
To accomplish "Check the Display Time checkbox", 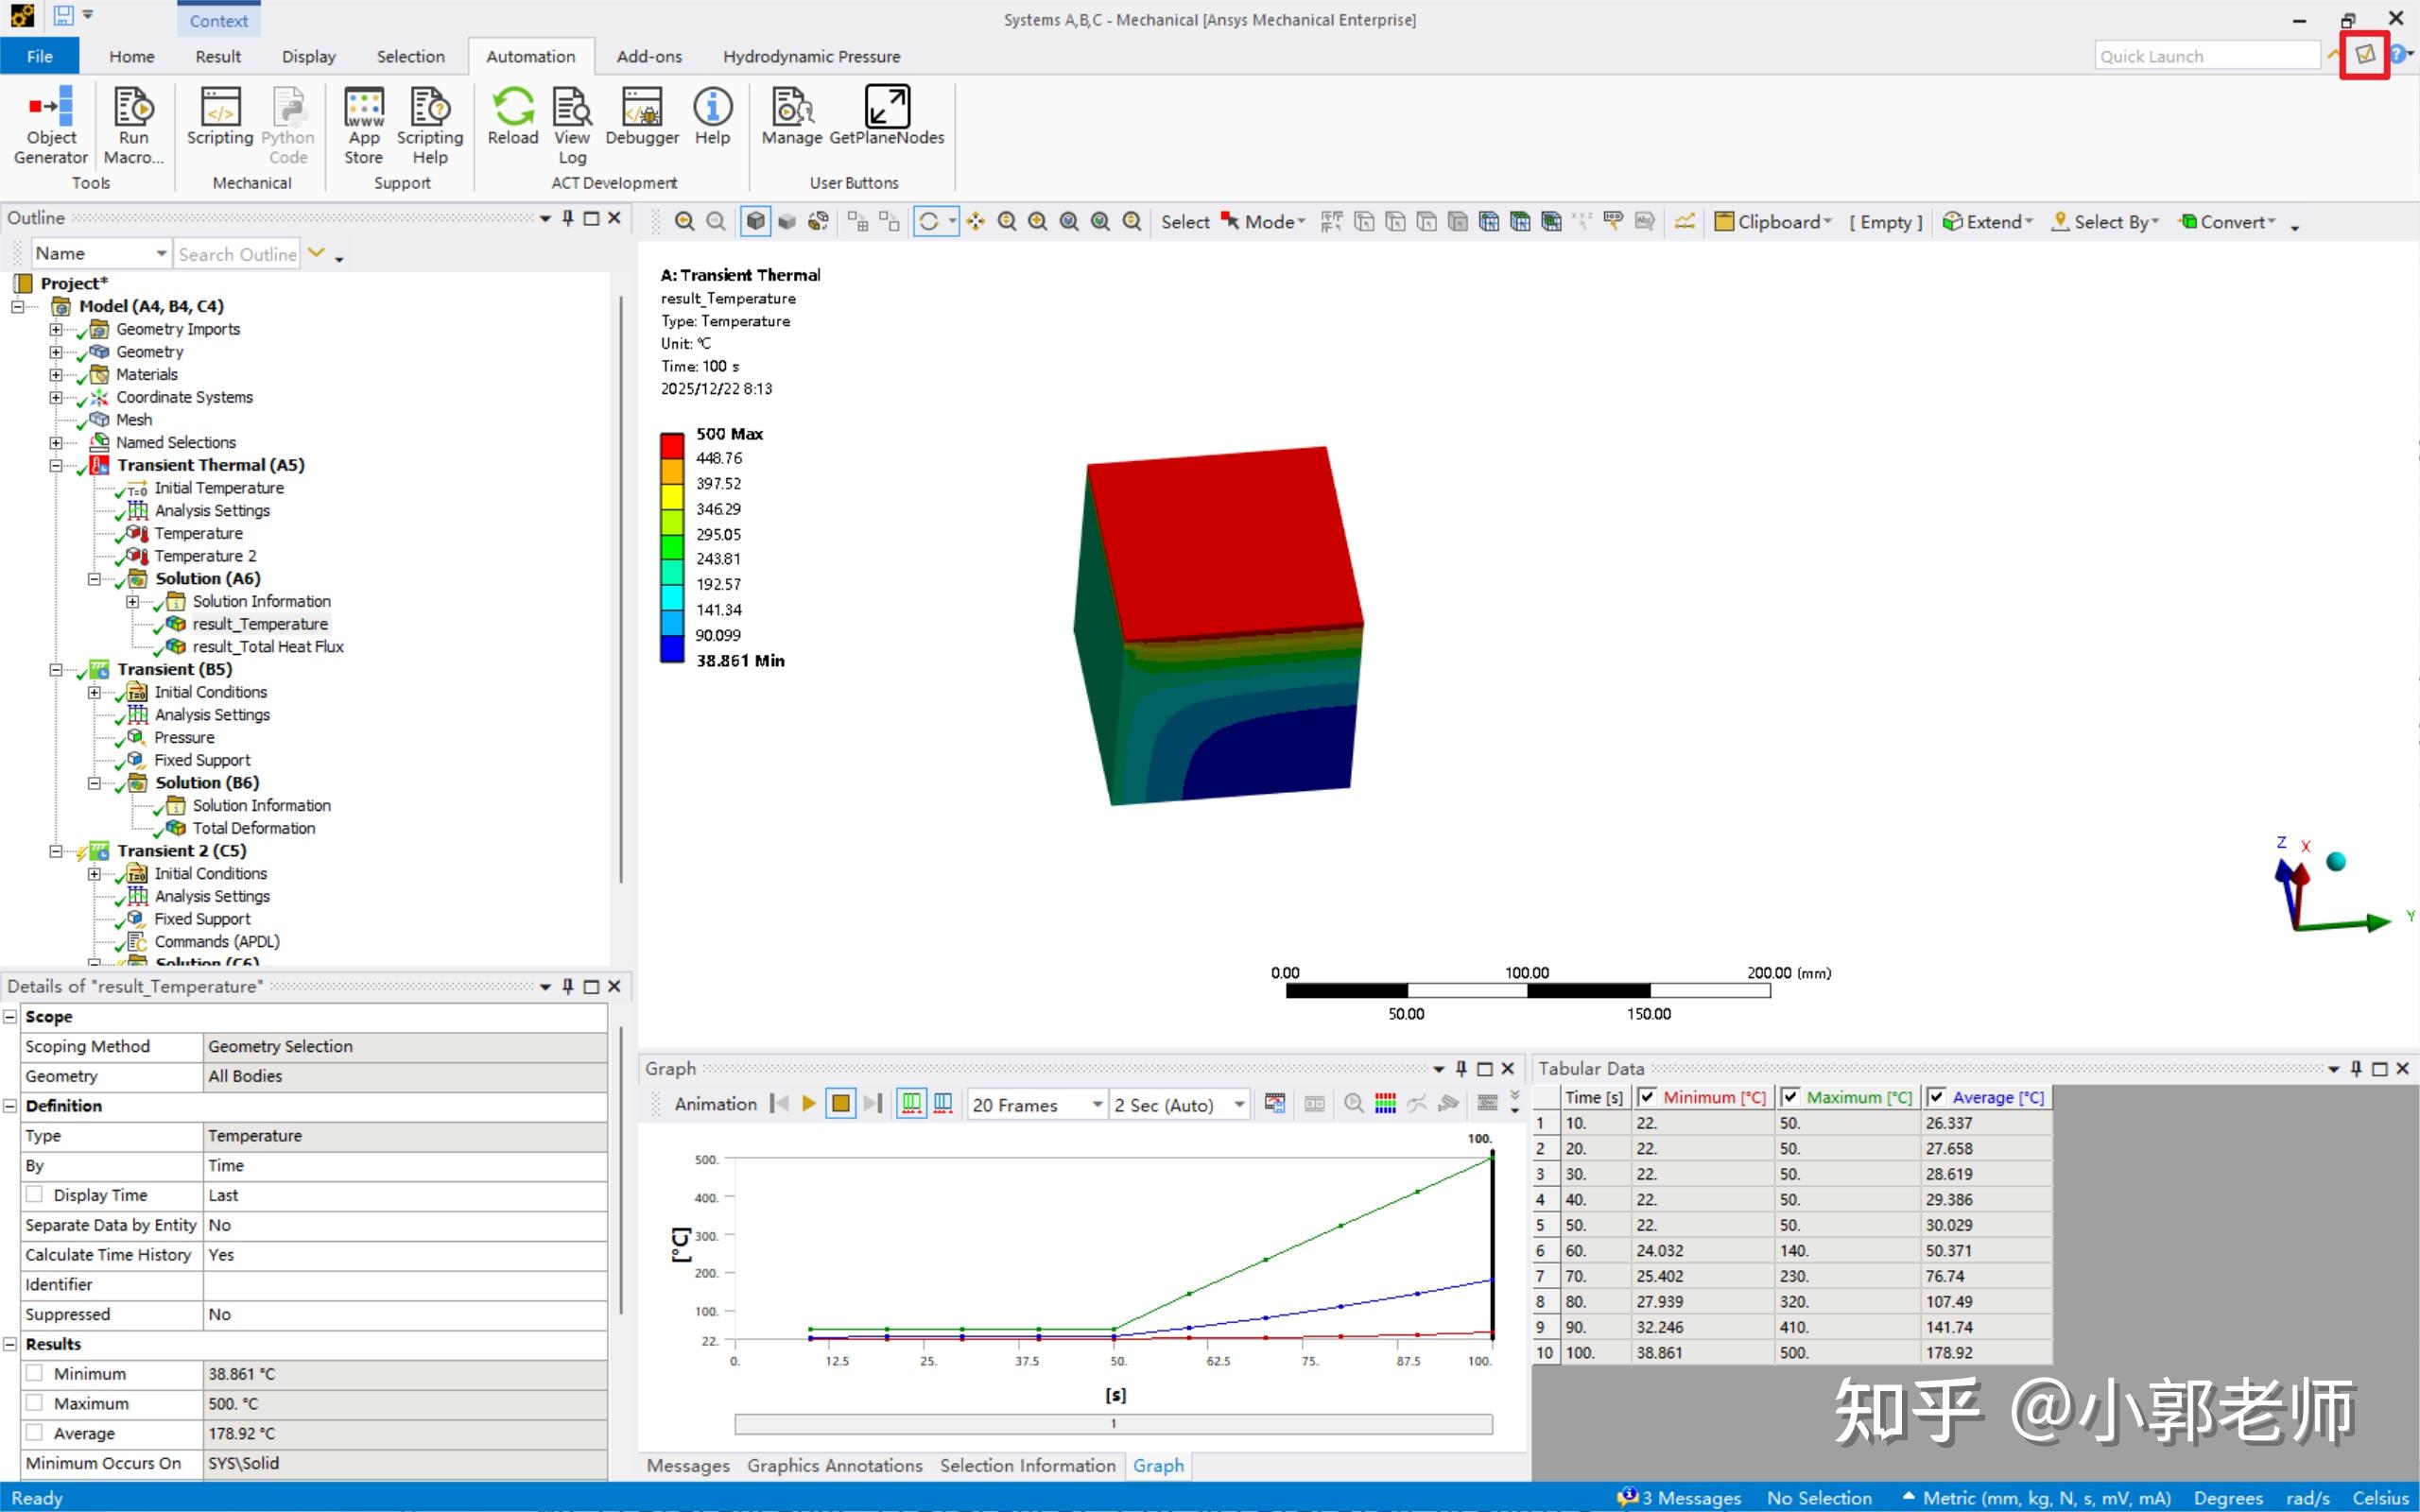I will (x=35, y=1194).
